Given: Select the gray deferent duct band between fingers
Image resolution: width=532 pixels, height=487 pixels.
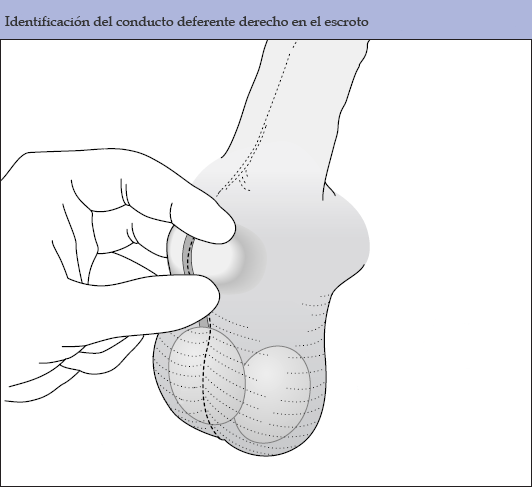Looking at the screenshot, I should (x=188, y=255).
